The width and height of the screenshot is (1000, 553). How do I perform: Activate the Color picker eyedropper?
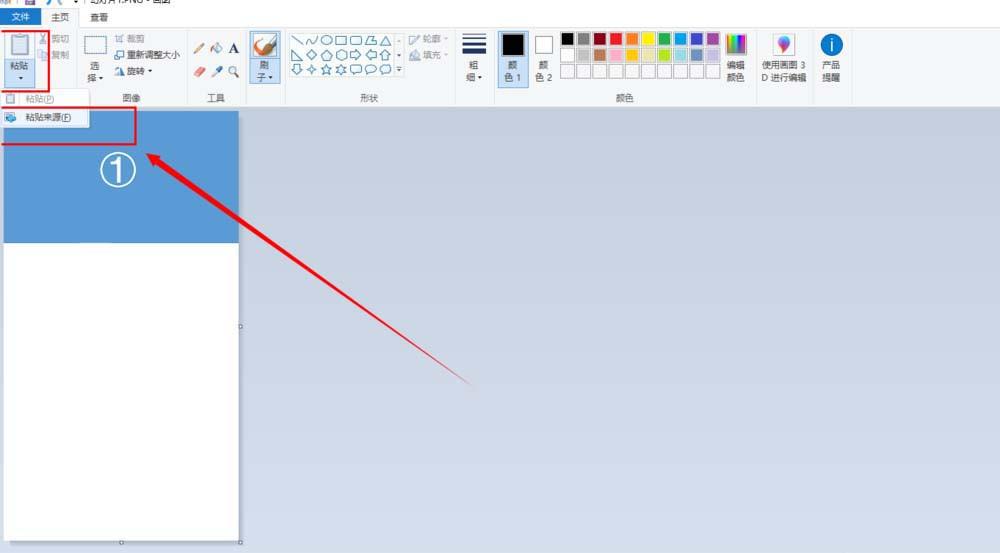point(216,72)
